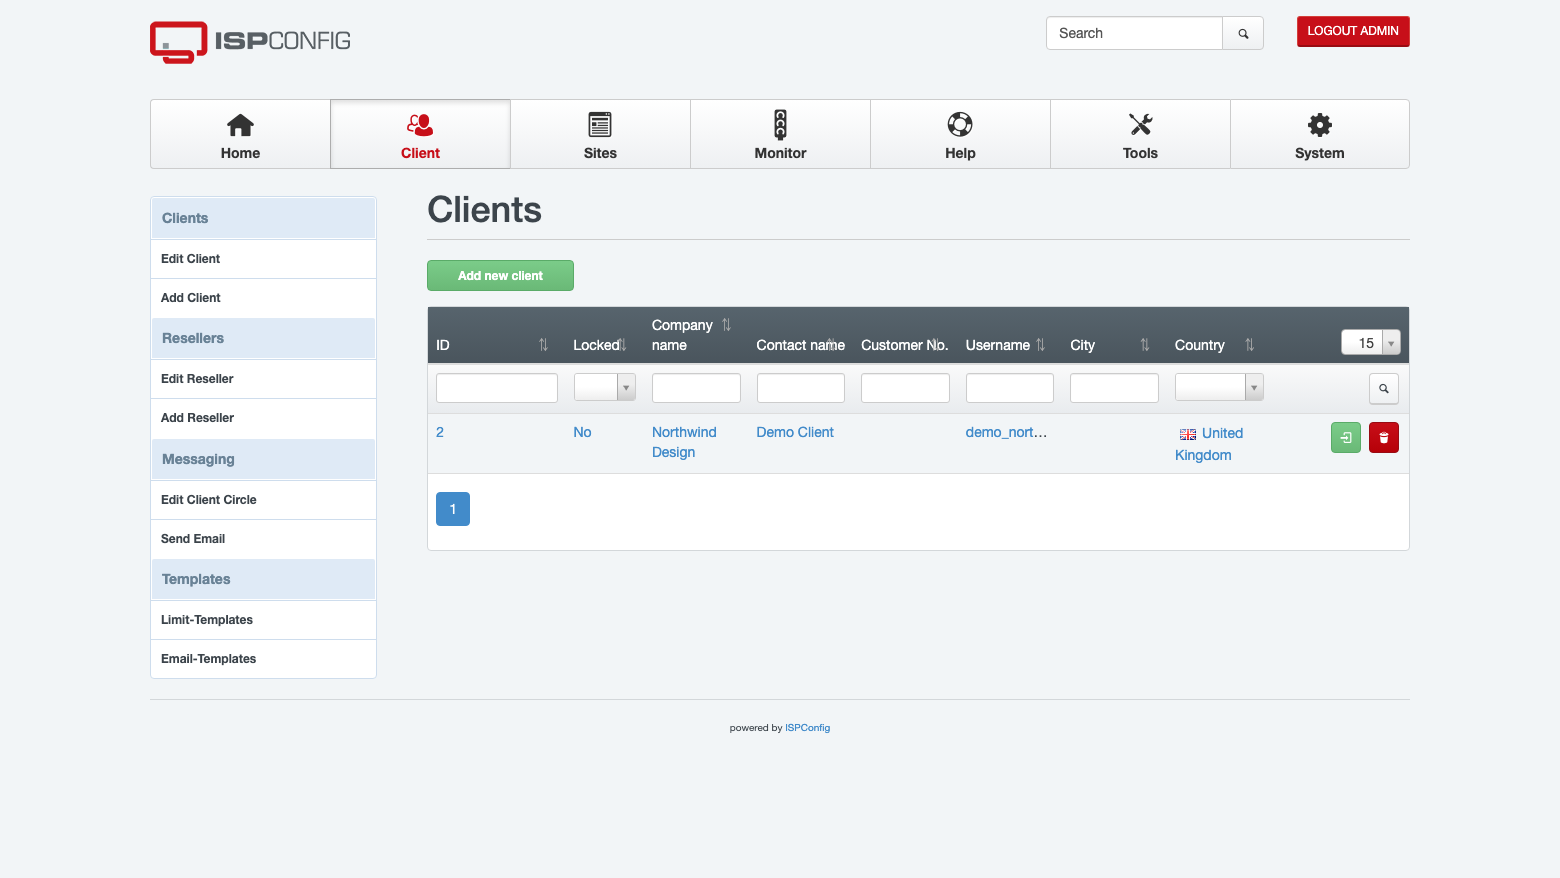Select Limit-Templates in the sidebar
1560x878 pixels.
coord(263,620)
